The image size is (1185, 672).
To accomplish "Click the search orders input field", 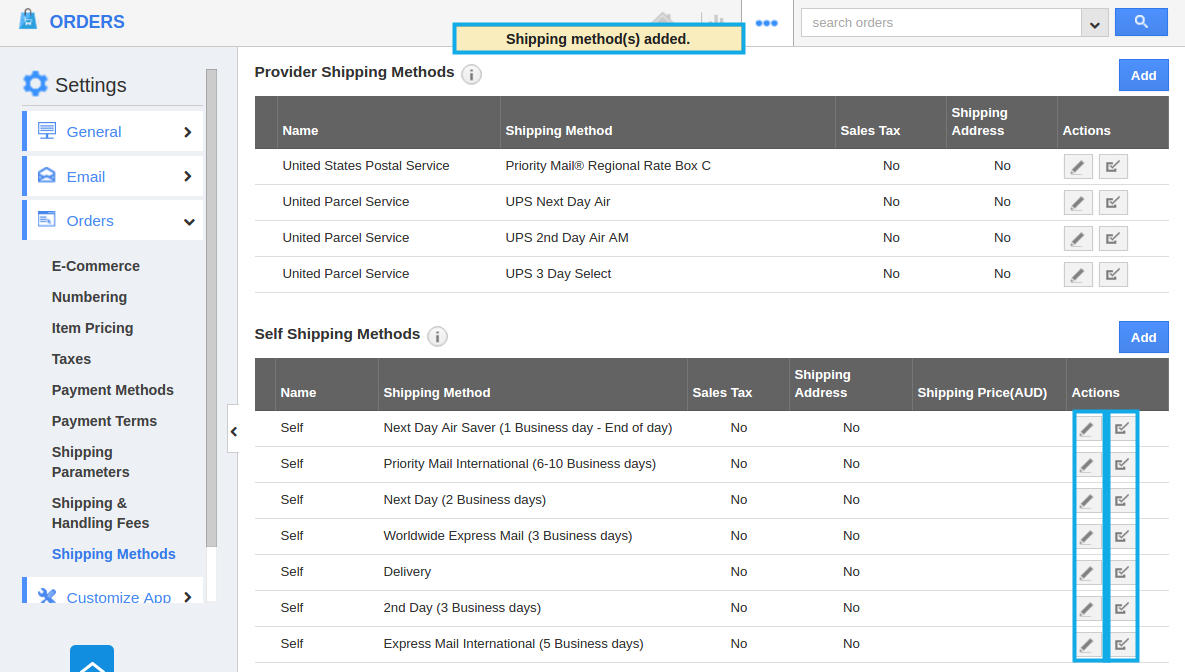I will 942,23.
